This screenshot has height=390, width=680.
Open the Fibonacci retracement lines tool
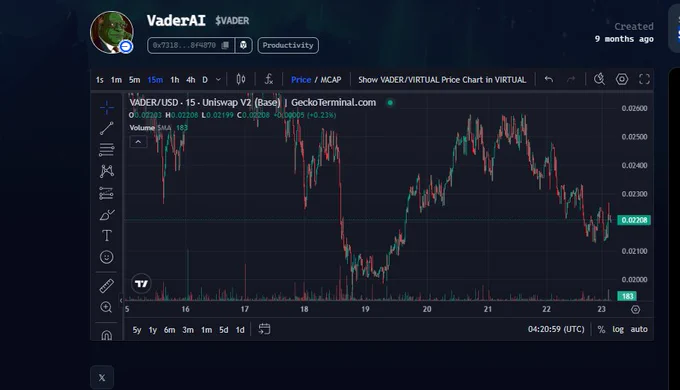tap(107, 150)
